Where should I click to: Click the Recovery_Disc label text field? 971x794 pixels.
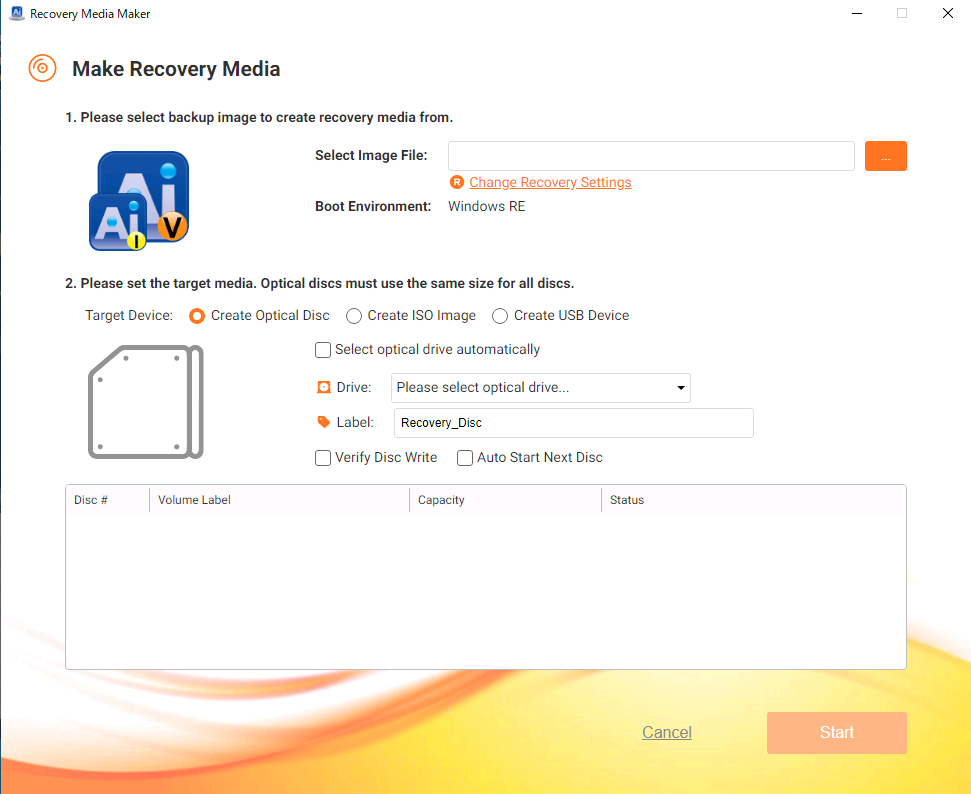pyautogui.click(x=573, y=423)
